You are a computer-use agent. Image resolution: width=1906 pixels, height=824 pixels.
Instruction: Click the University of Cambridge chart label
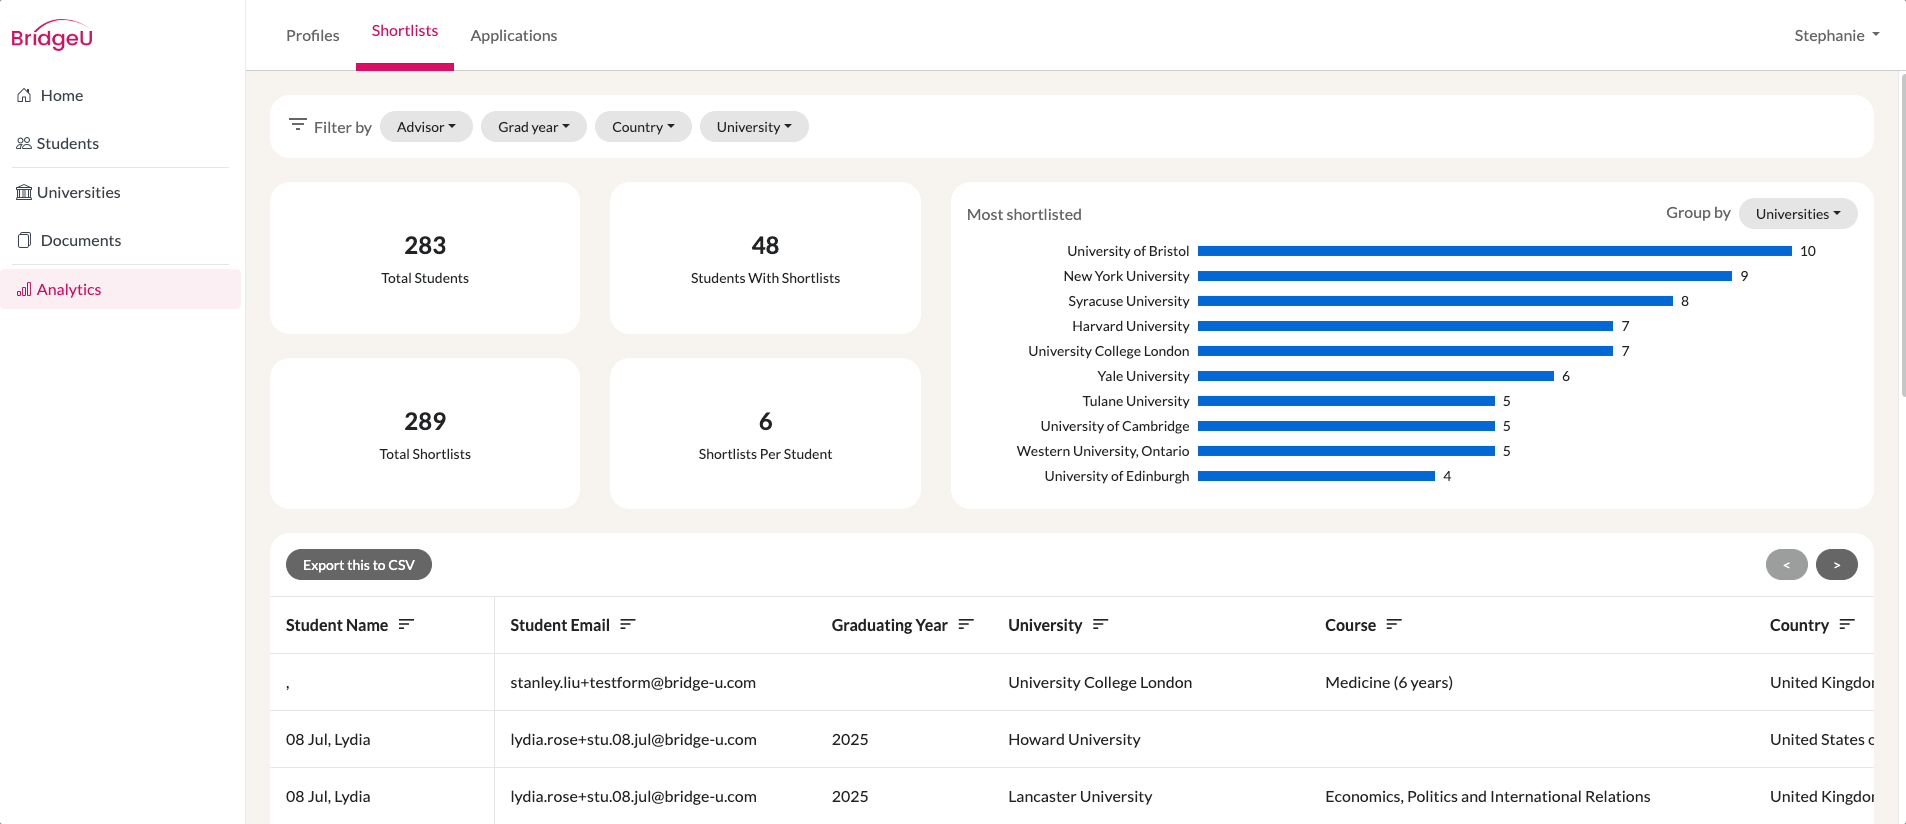[x=1115, y=426]
